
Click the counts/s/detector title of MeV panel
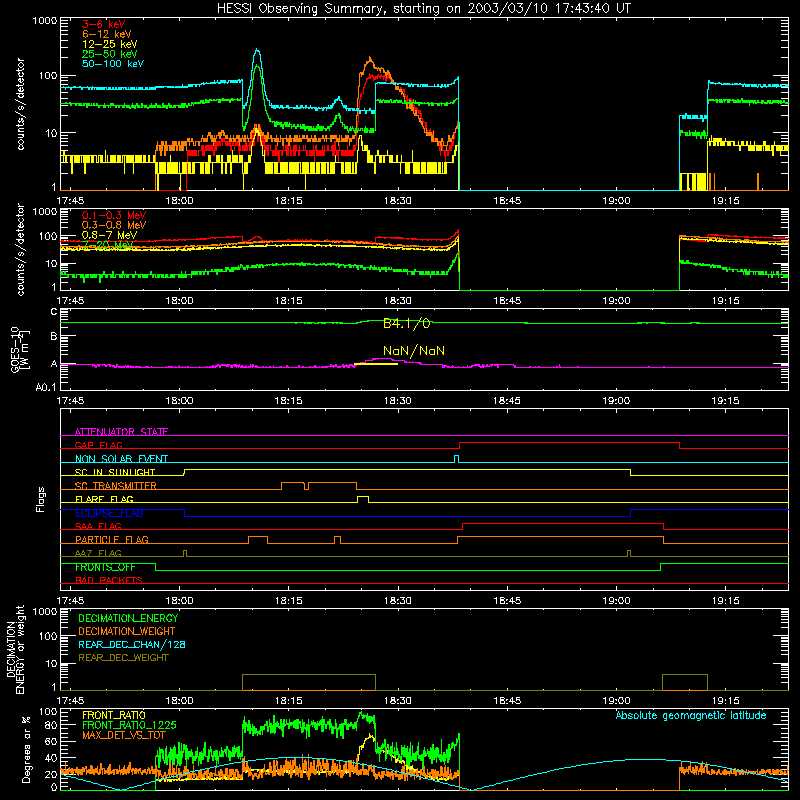click(x=21, y=249)
